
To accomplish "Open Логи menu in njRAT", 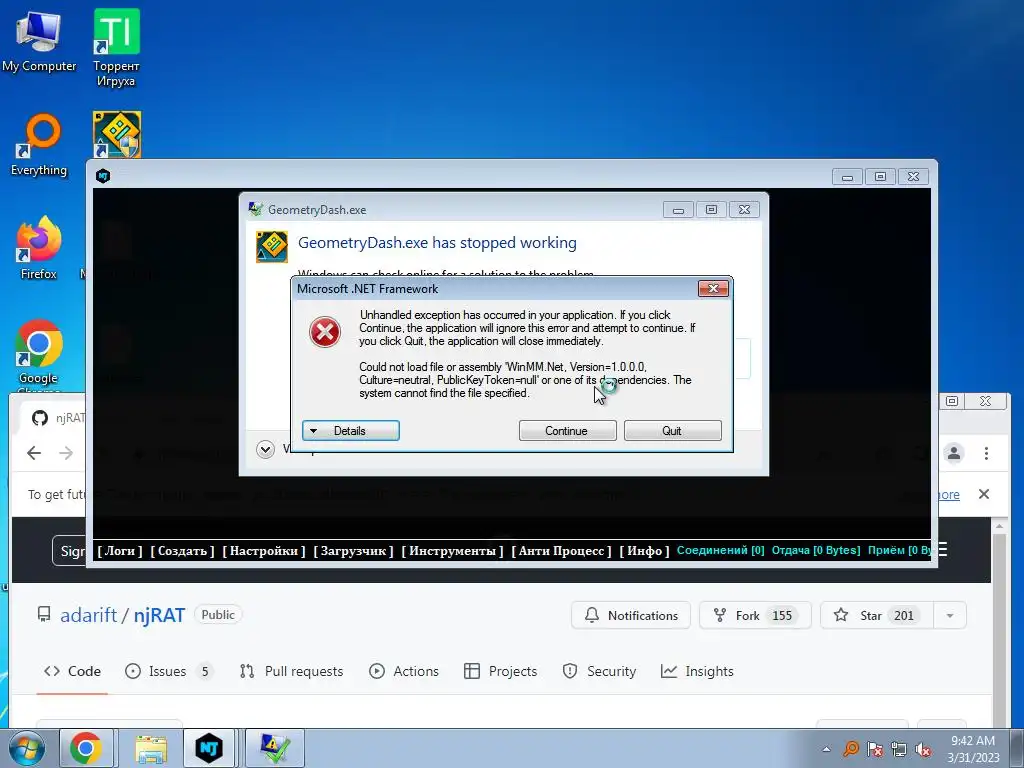I will tap(120, 551).
